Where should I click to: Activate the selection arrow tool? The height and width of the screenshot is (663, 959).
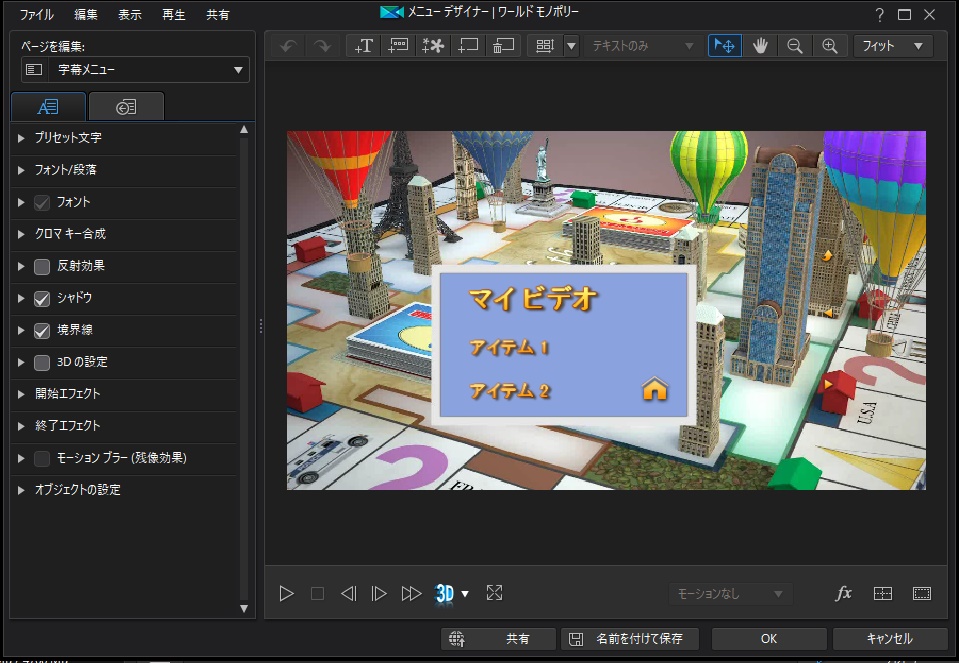click(725, 46)
